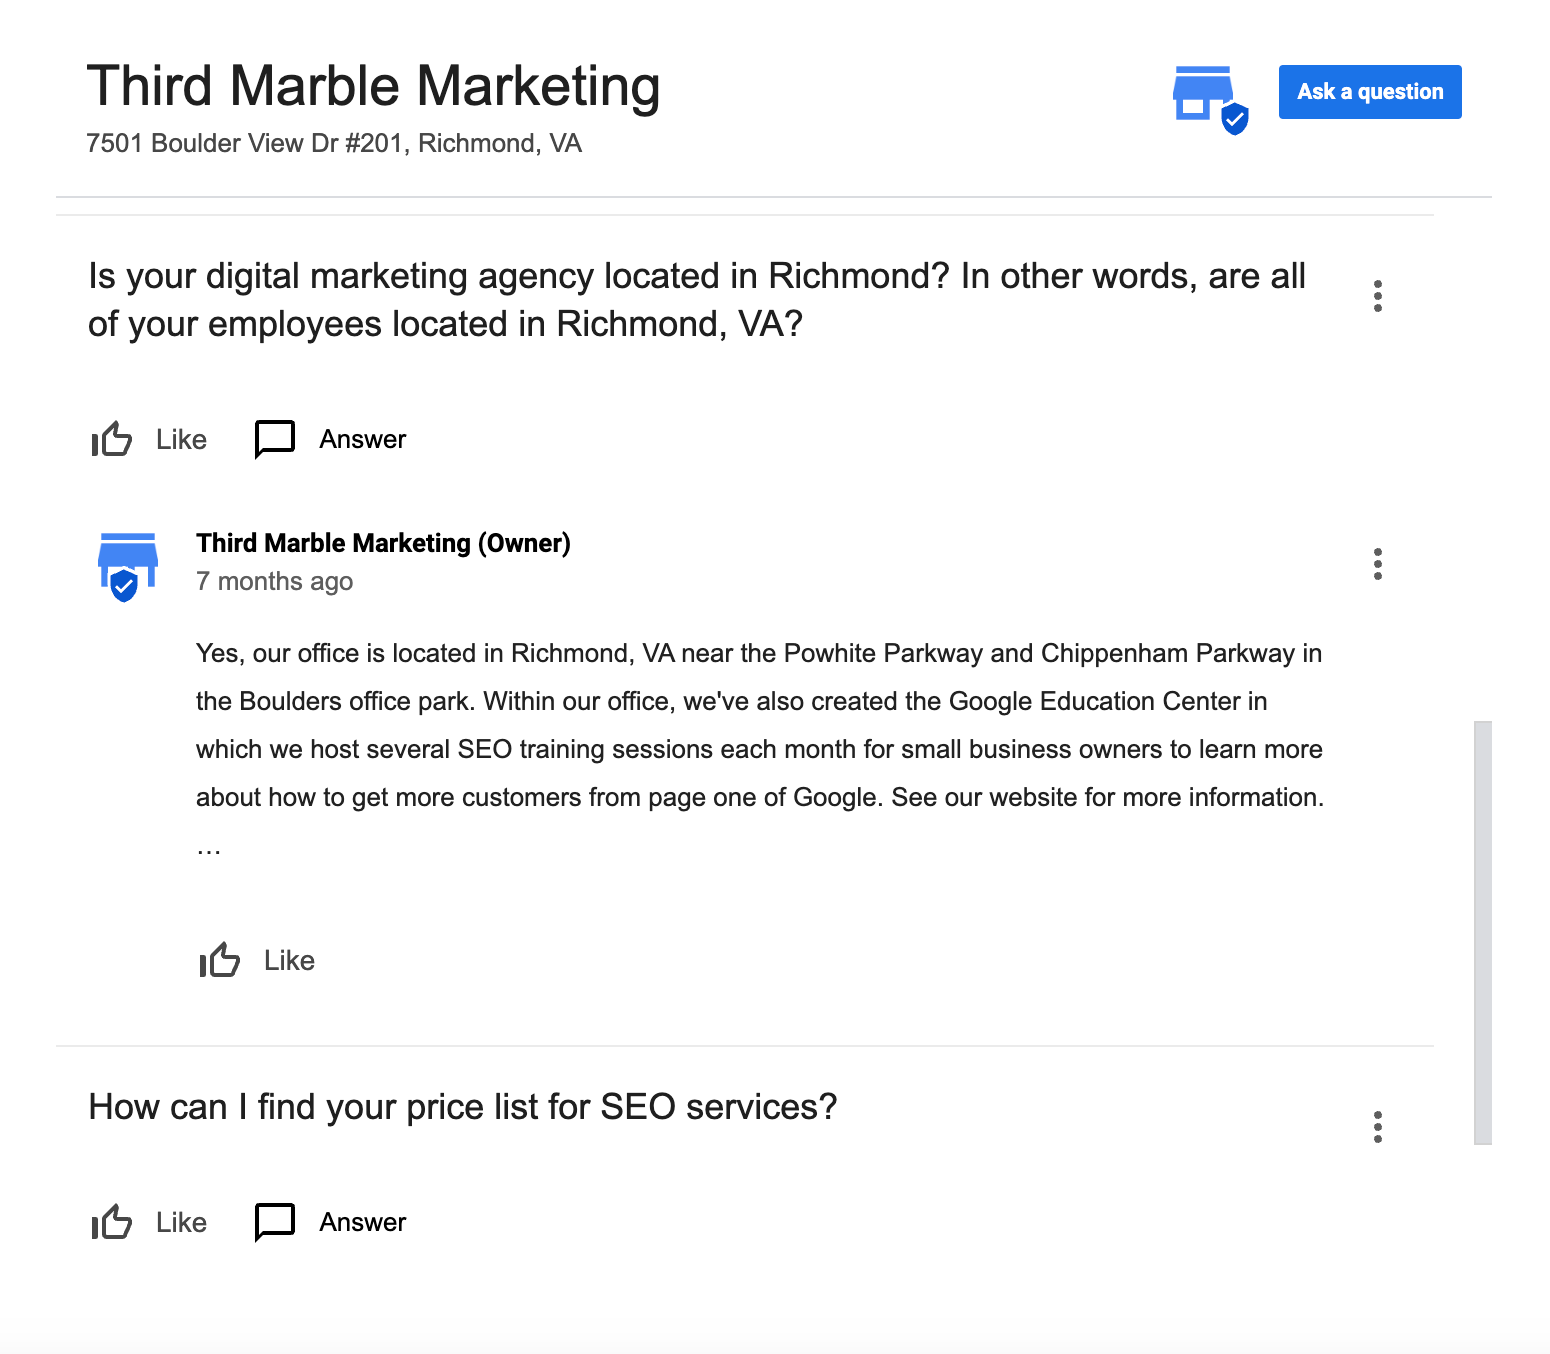The height and width of the screenshot is (1354, 1550).
Task: Open options menu for the Richmond location question
Action: pyautogui.click(x=1378, y=296)
